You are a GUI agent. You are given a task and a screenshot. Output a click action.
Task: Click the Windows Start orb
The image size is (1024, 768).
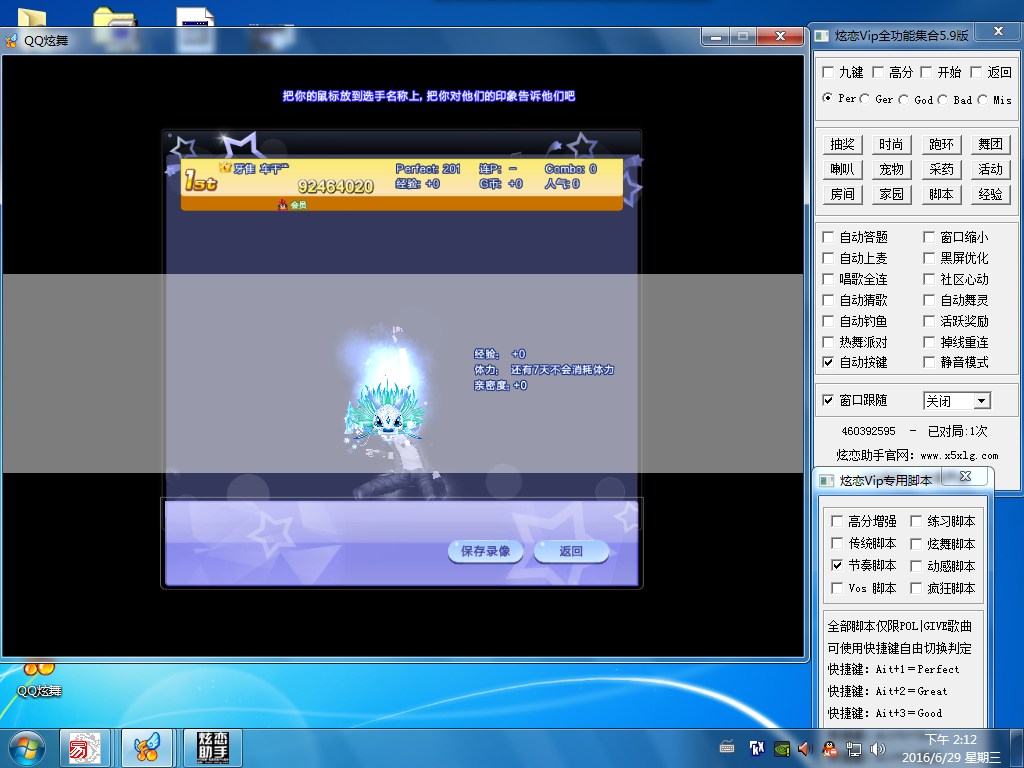(27, 748)
